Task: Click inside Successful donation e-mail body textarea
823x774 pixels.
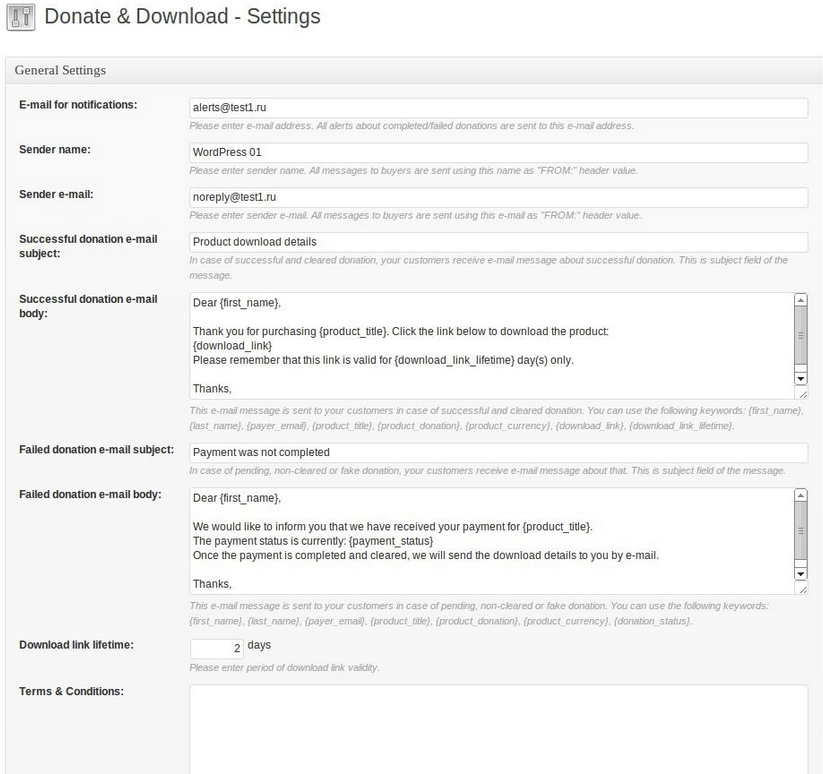Action: click(x=492, y=346)
